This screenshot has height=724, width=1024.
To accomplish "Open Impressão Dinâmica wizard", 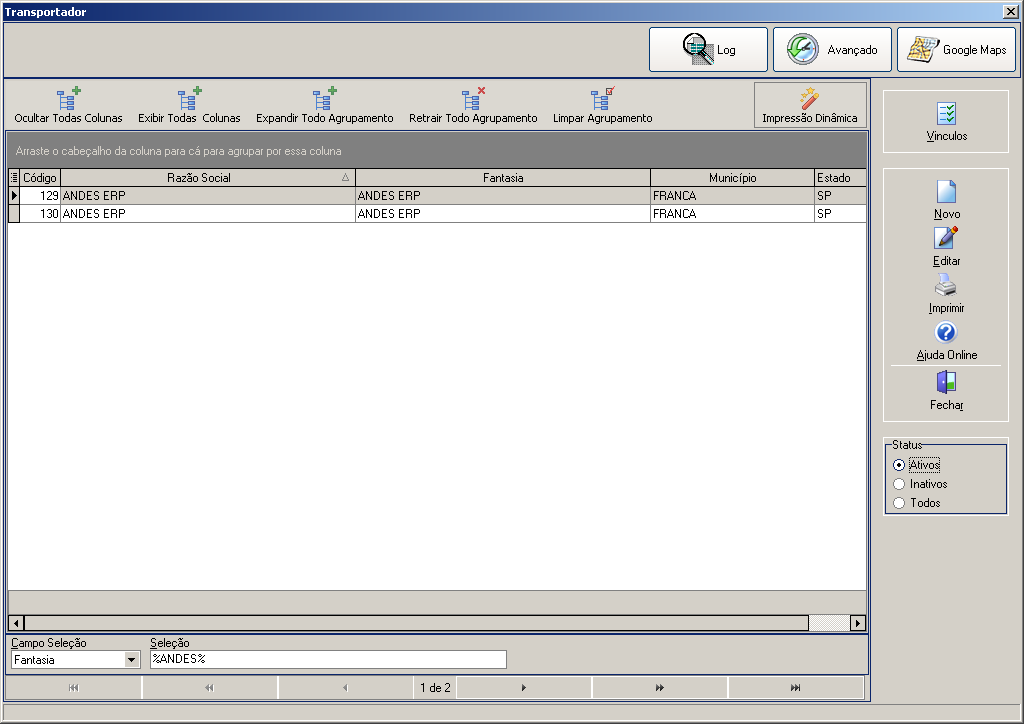I will tap(810, 105).
